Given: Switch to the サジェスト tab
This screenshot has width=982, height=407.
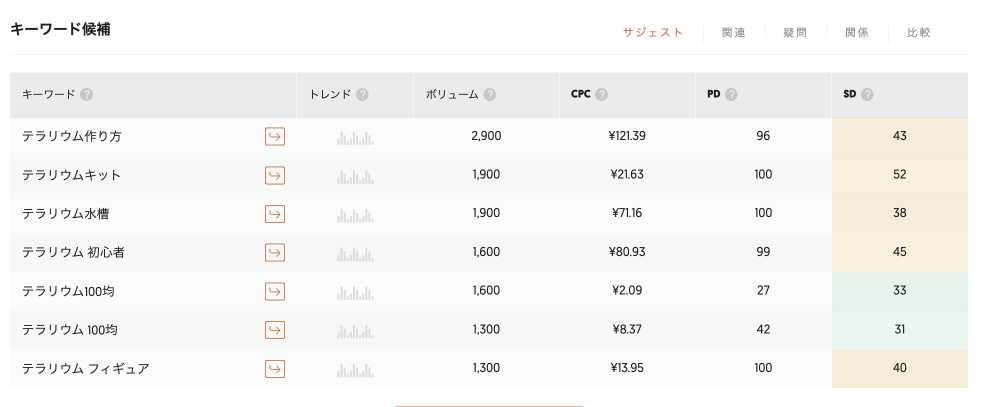Looking at the screenshot, I should pos(653,33).
